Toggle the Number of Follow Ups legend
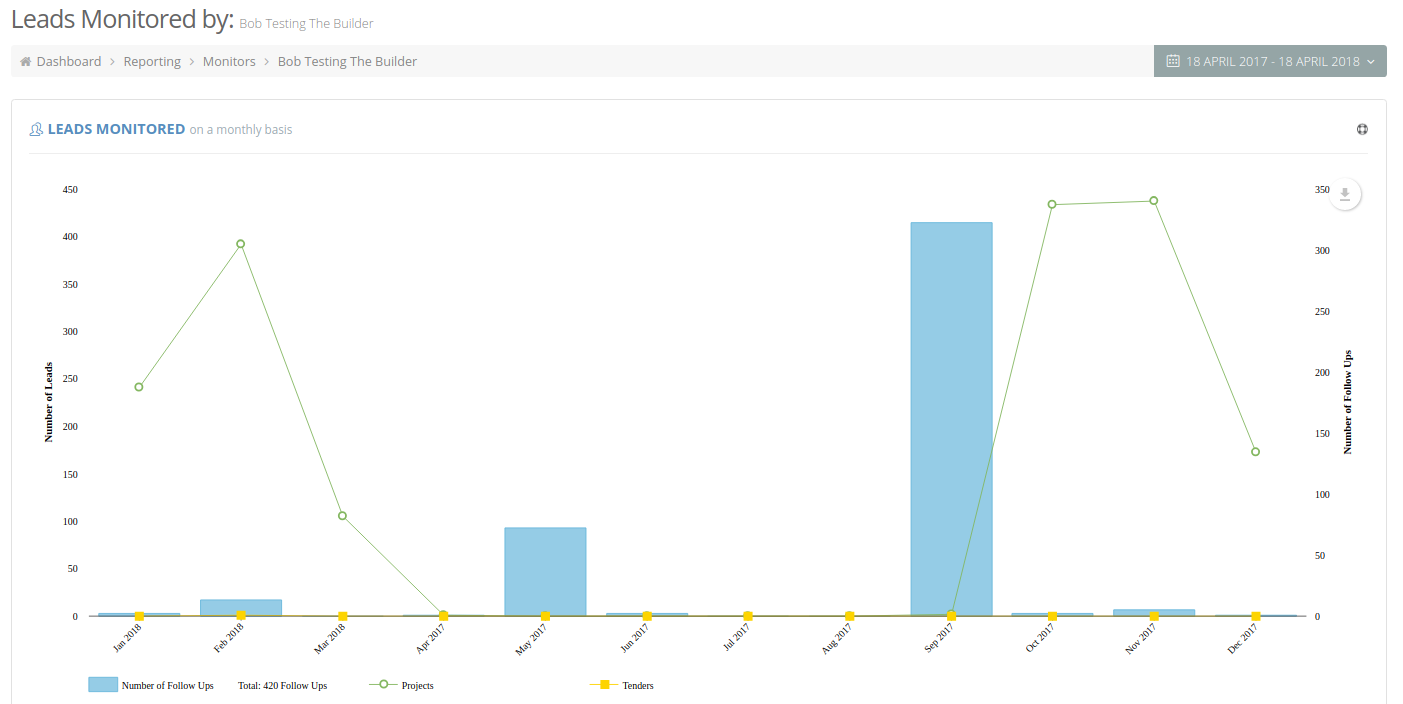The height and width of the screenshot is (704, 1403). point(151,685)
